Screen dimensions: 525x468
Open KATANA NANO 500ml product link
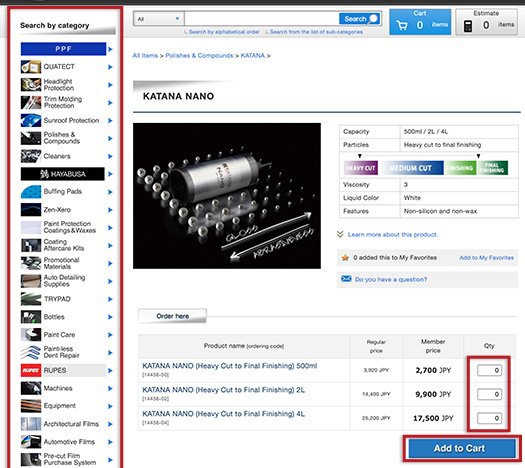229,366
